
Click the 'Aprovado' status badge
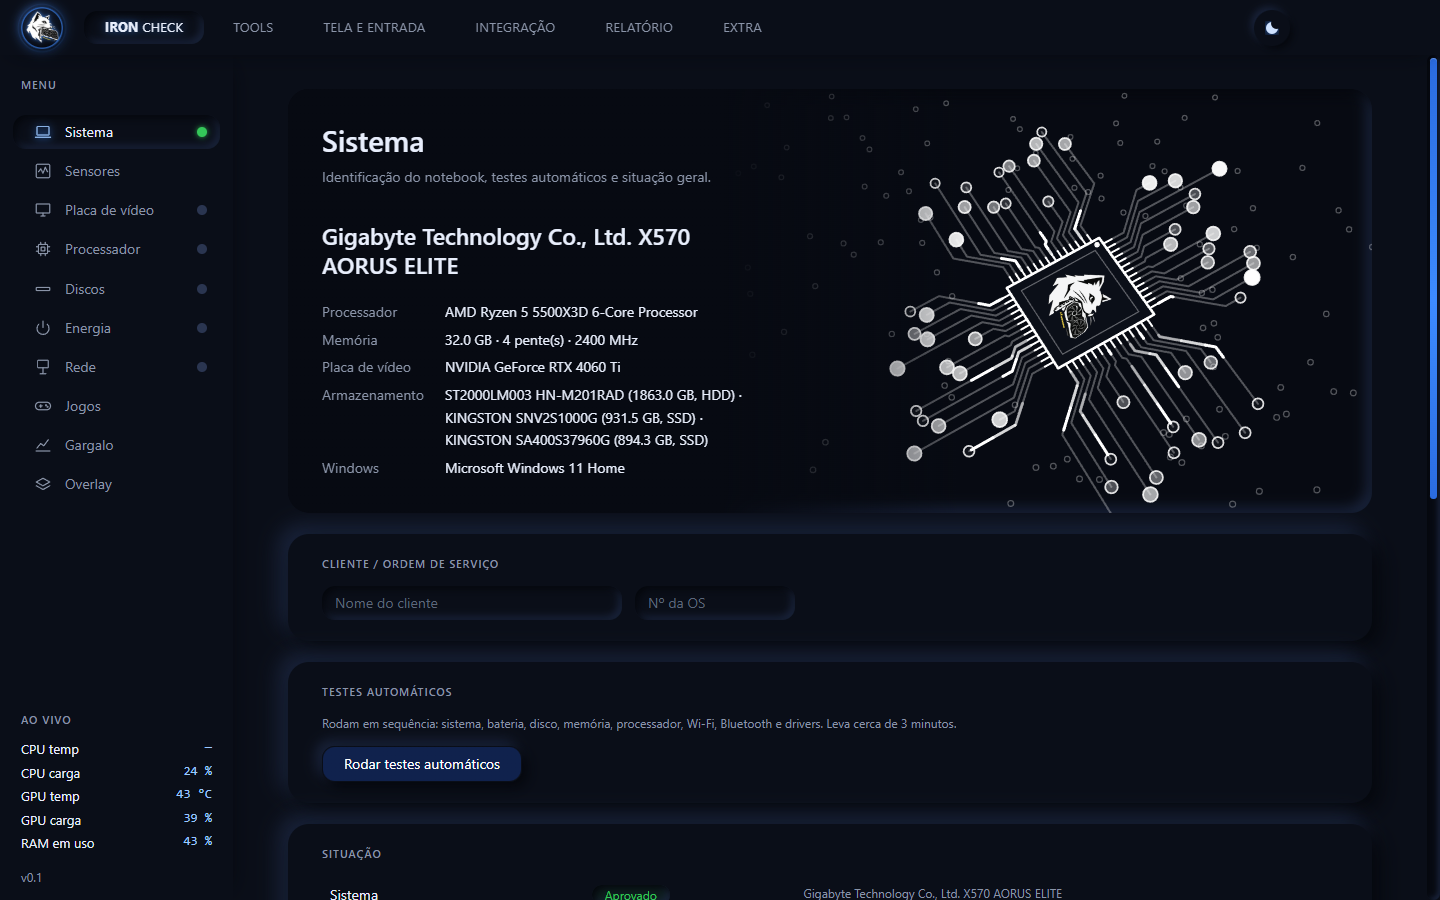click(x=631, y=895)
